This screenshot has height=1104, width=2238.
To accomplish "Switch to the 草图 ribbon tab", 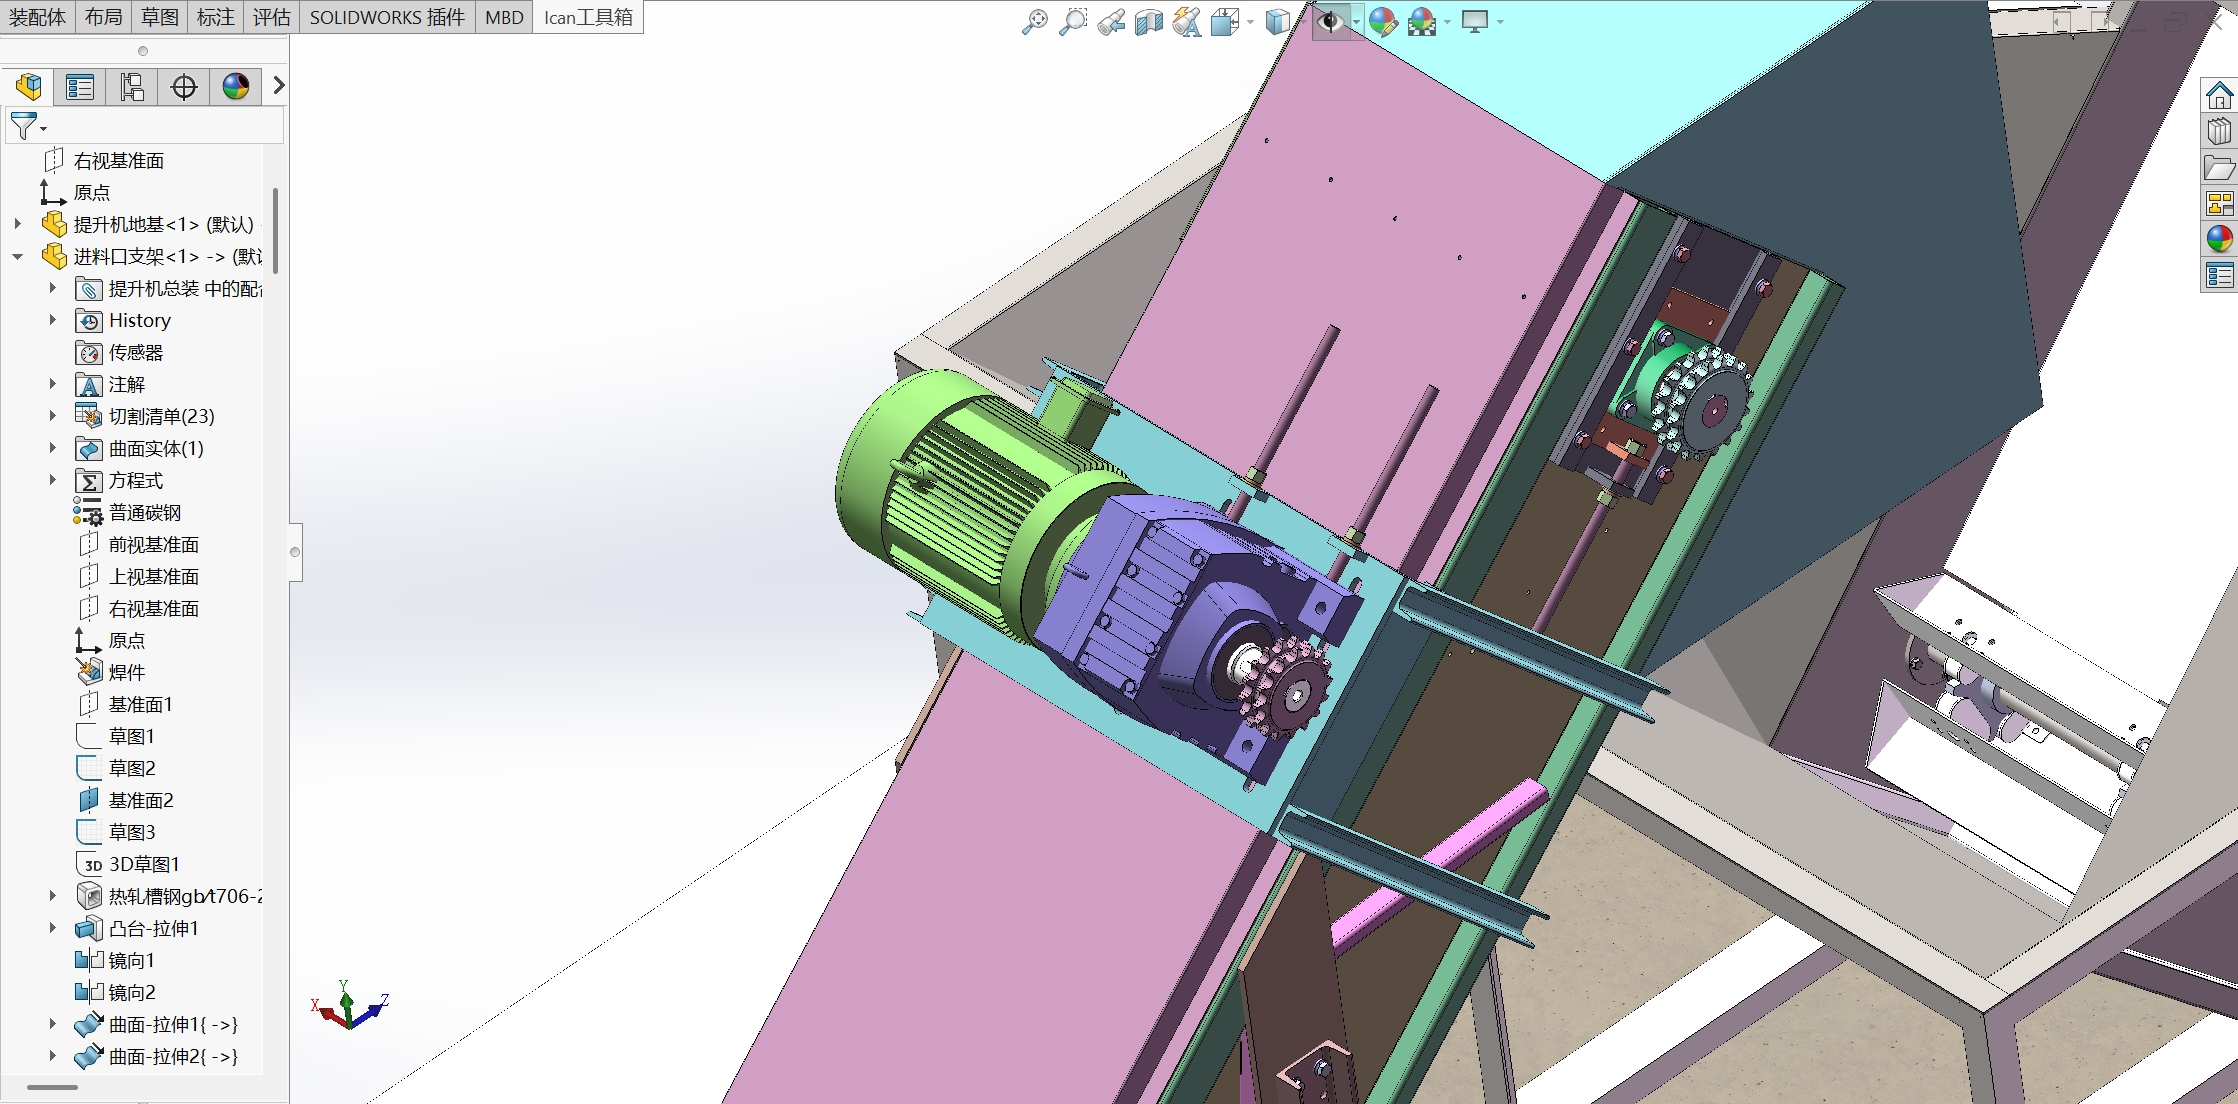I will click(160, 17).
